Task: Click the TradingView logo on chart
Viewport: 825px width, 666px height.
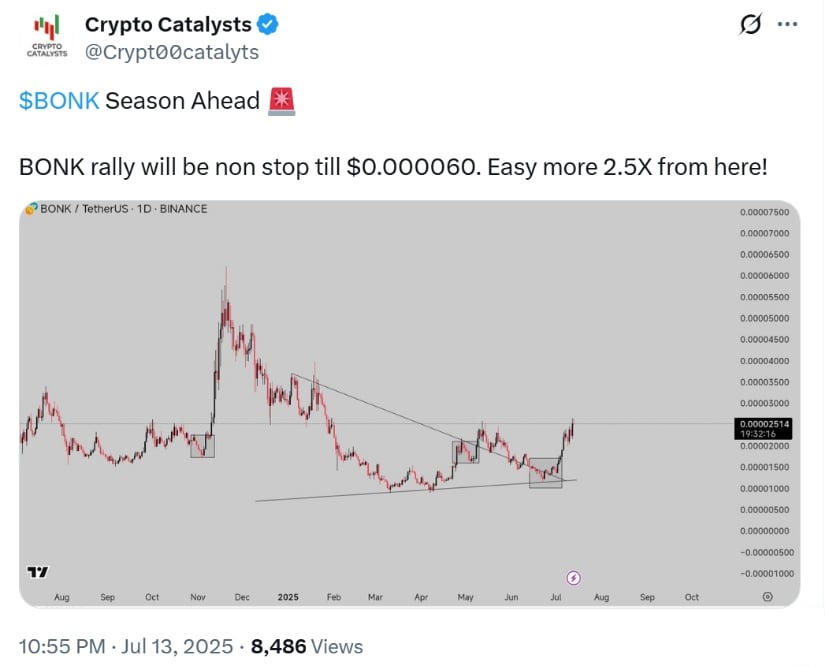Action: 37,571
